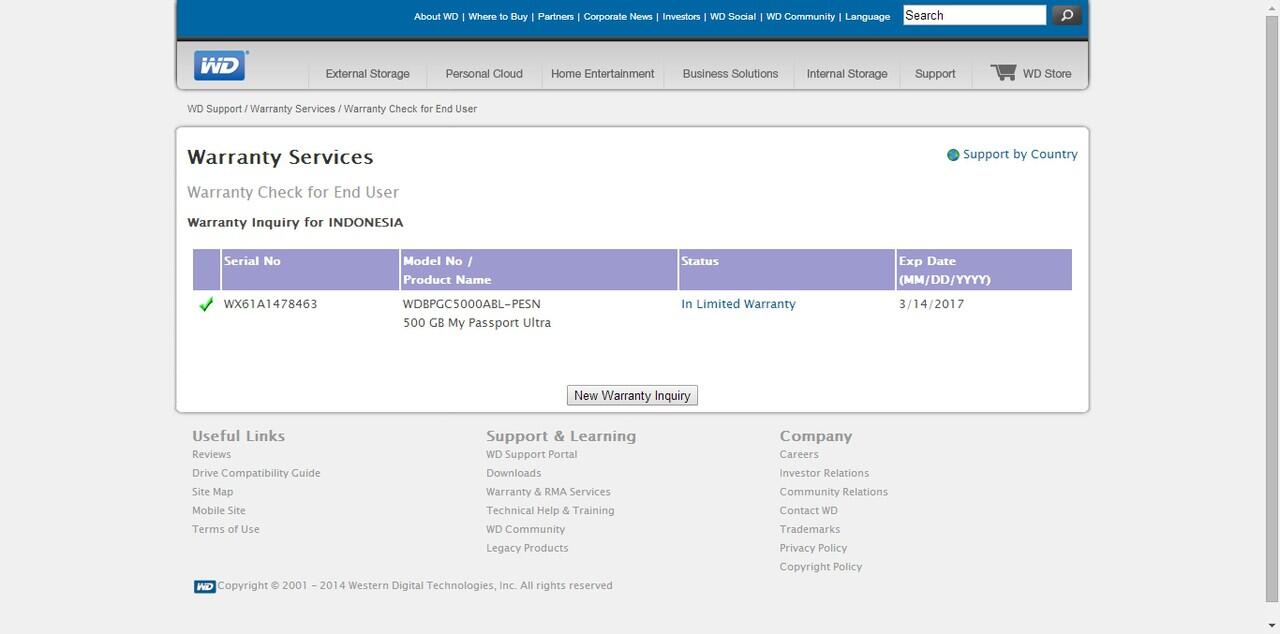Click the New Warranty Inquiry button
Screen dimensions: 1280x634
click(632, 396)
